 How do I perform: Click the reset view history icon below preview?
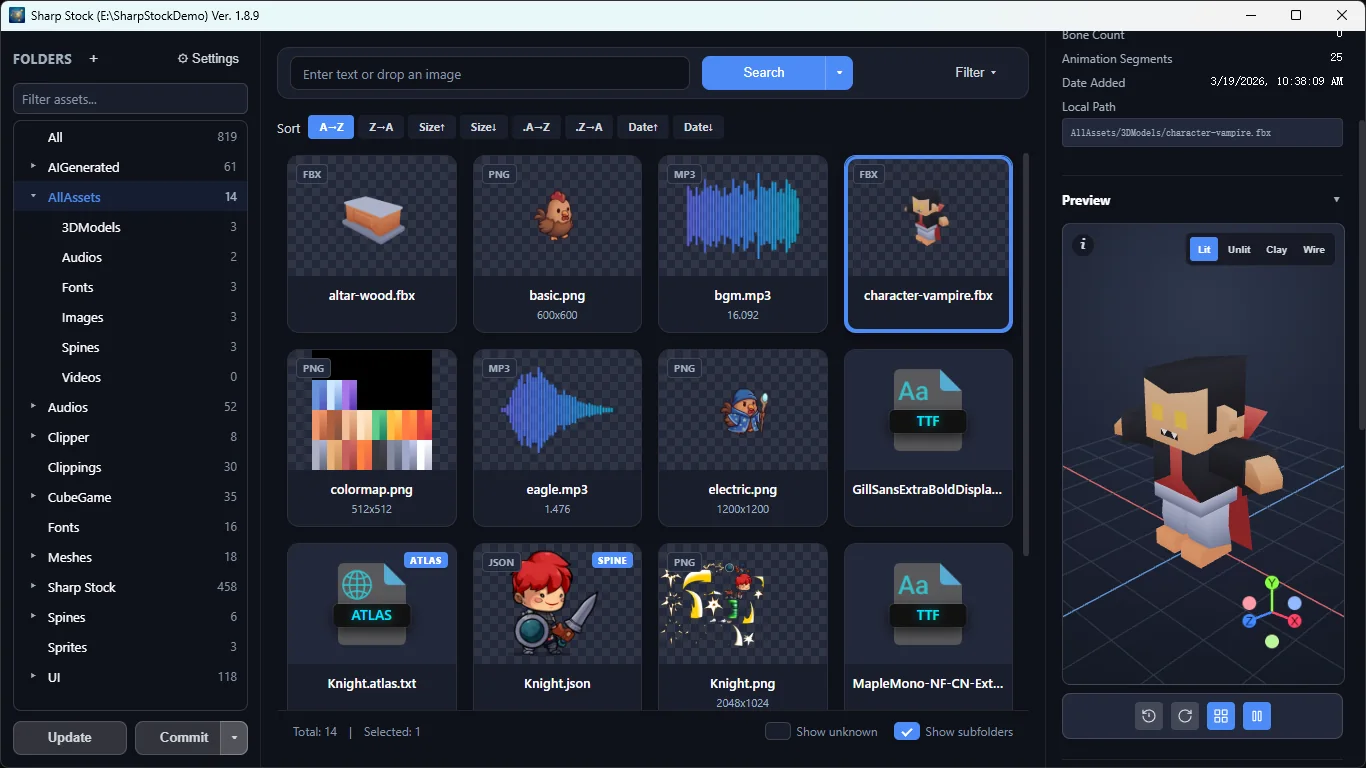click(1149, 716)
